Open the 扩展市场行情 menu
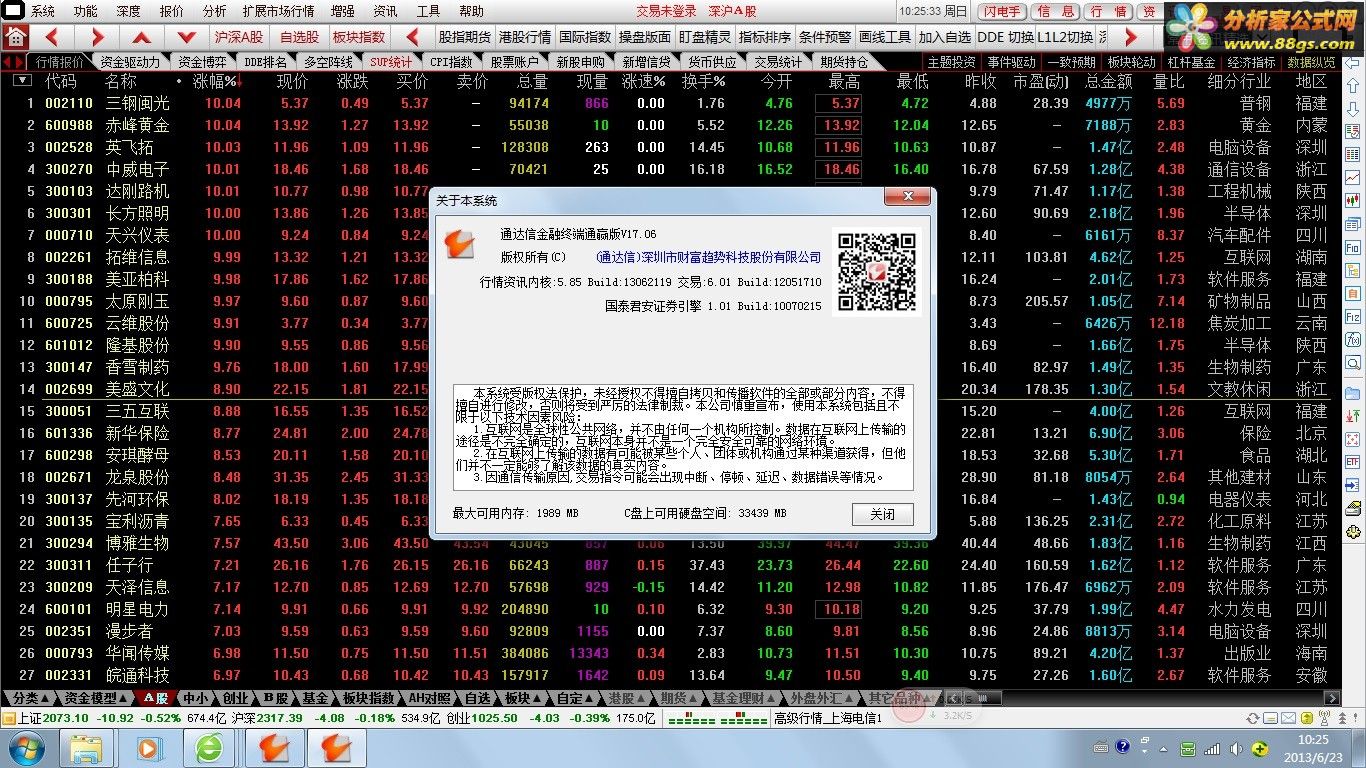The height and width of the screenshot is (768, 1366). 278,11
